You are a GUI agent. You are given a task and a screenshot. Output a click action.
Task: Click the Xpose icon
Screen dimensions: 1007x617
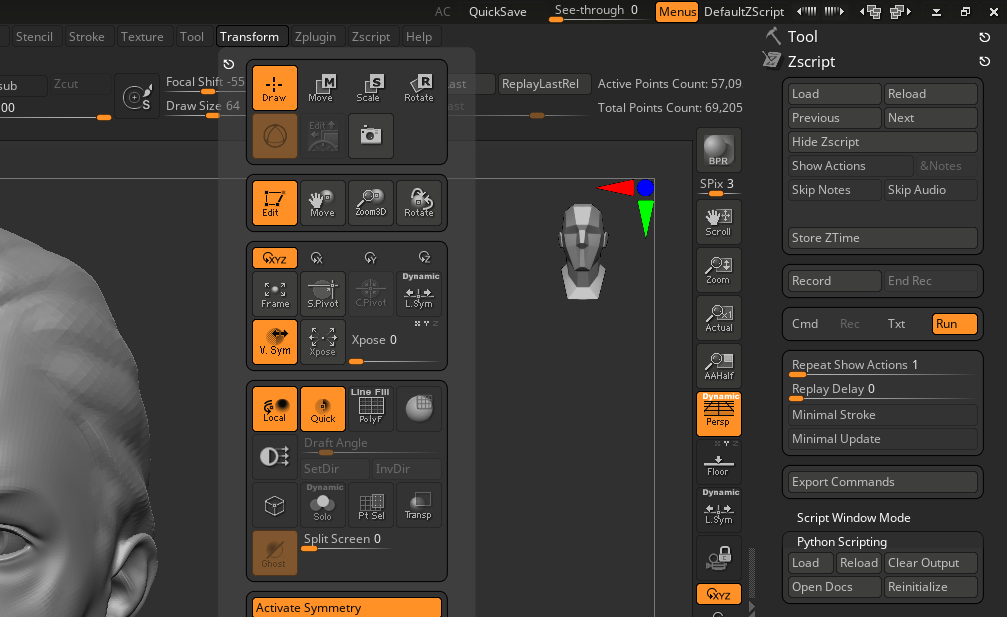(x=322, y=342)
